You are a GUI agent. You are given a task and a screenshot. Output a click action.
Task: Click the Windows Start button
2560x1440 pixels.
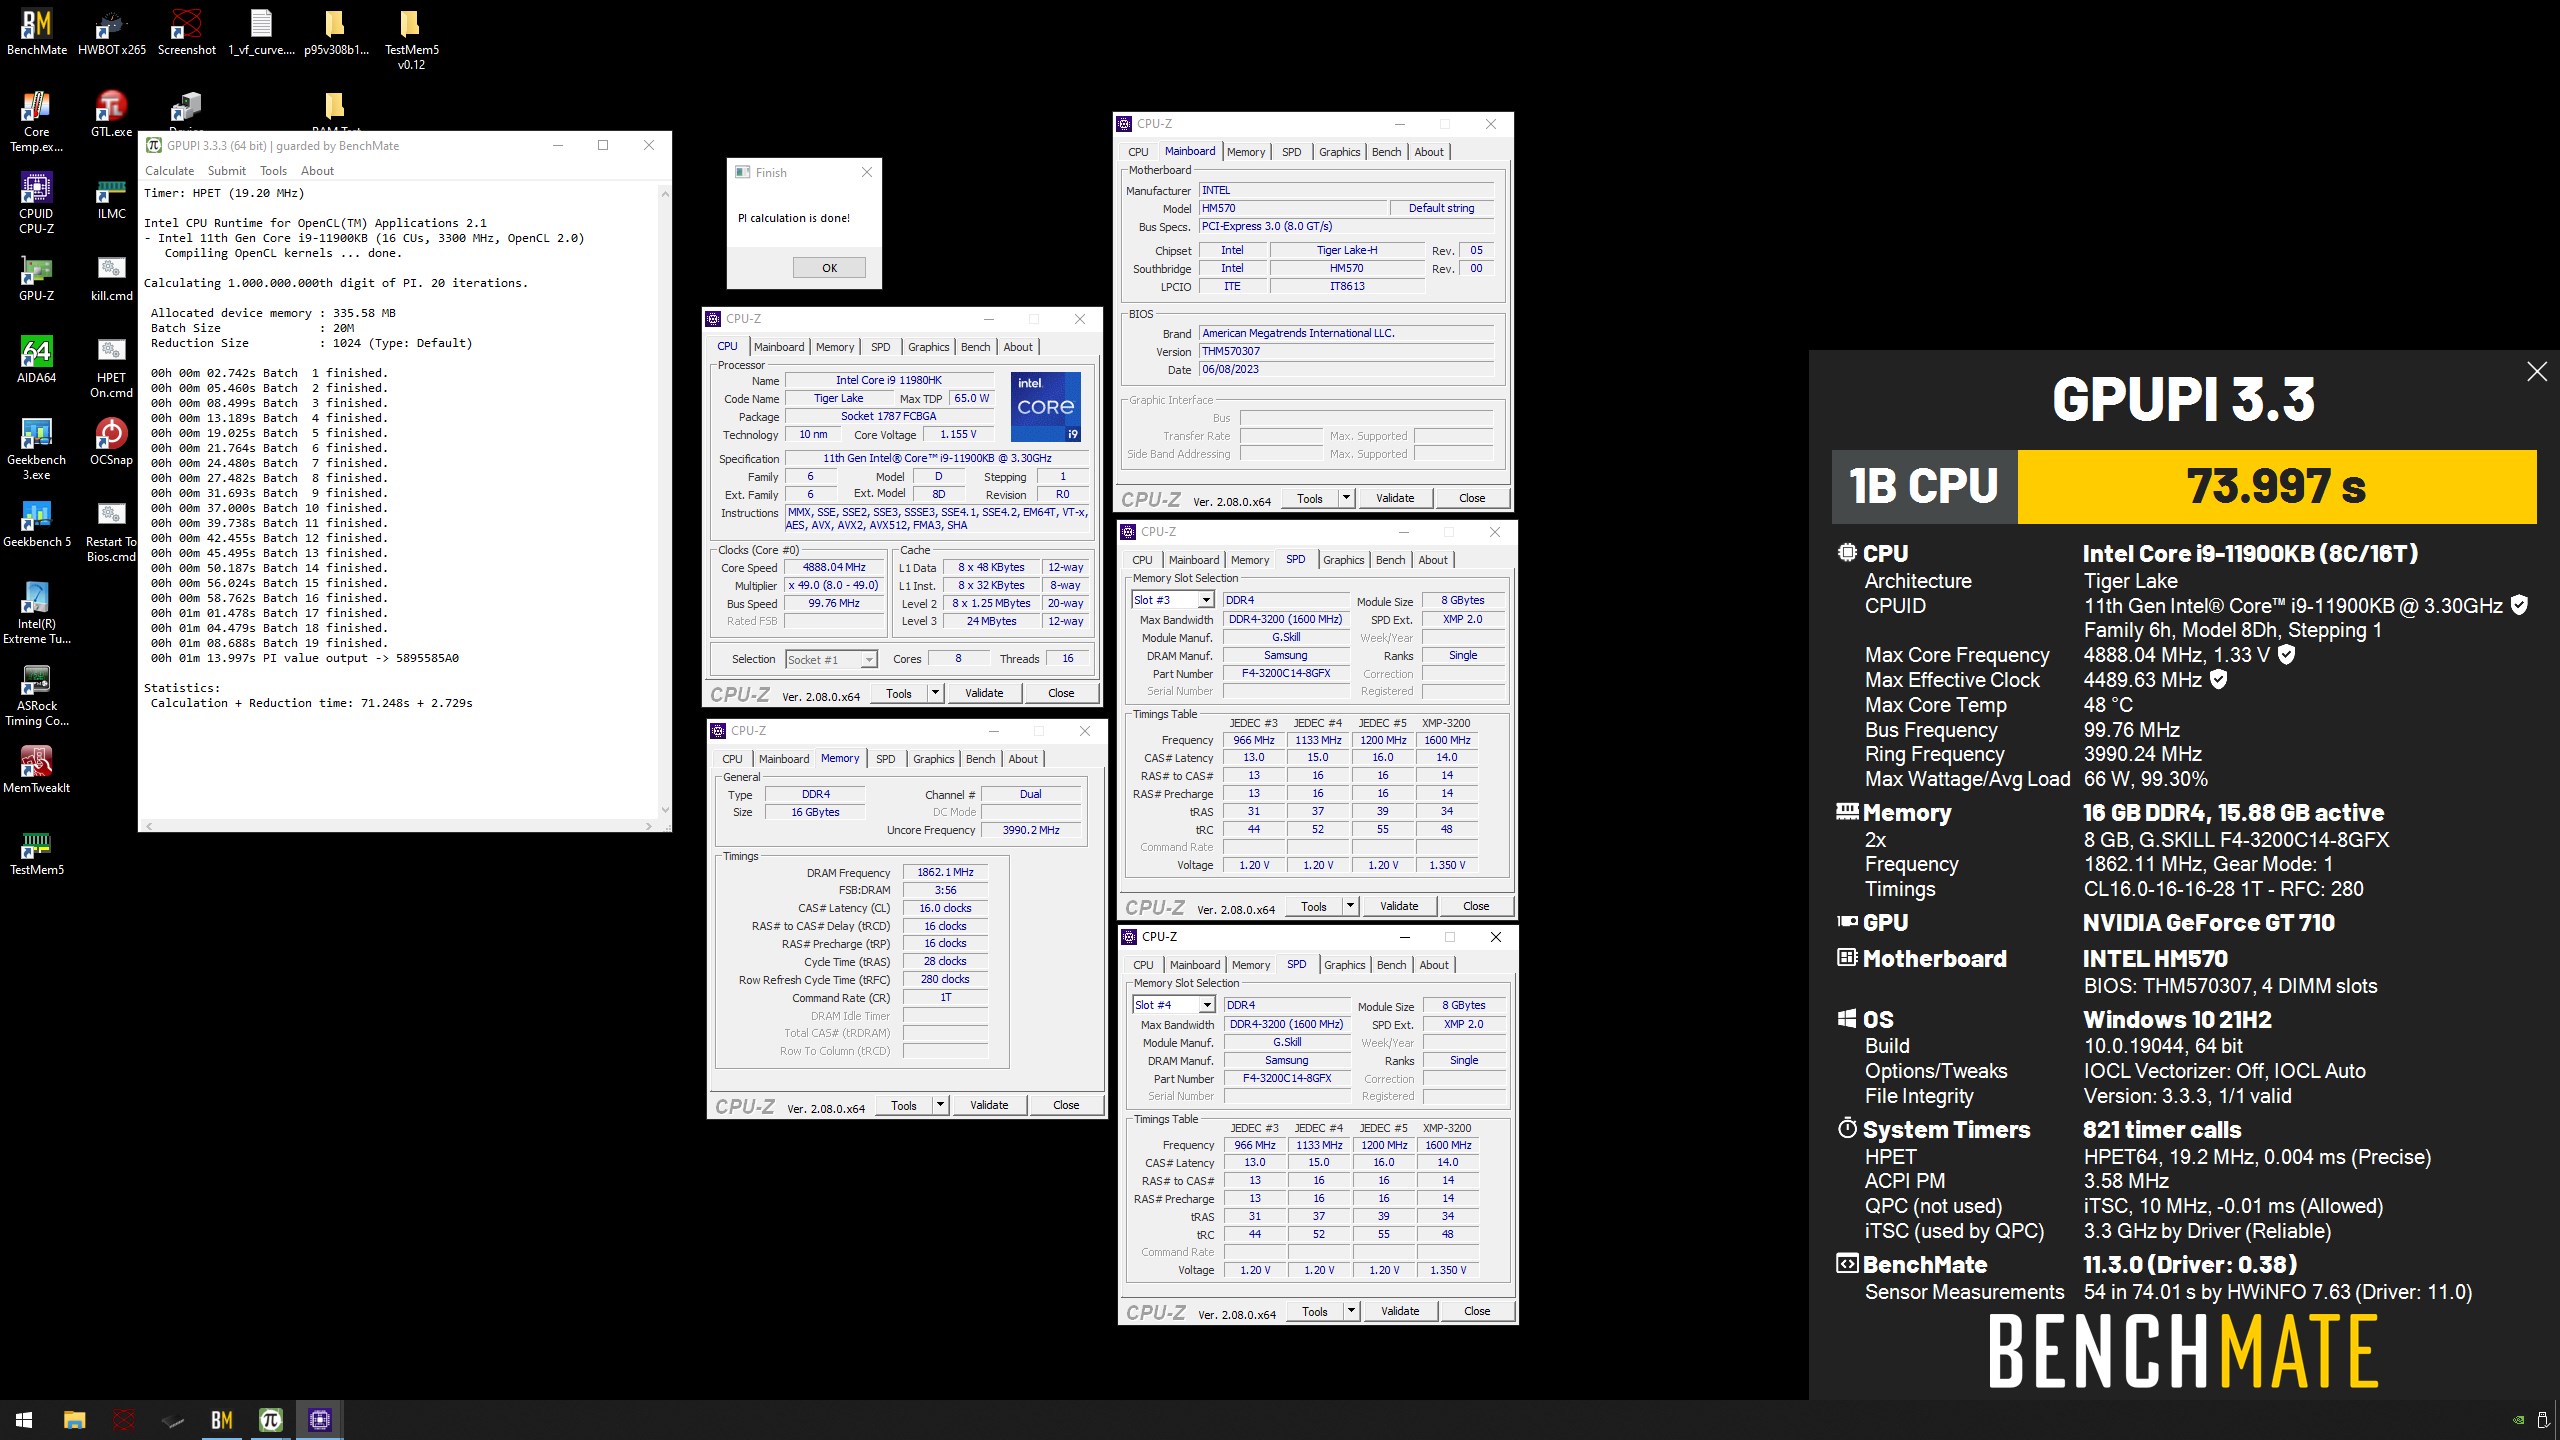[x=24, y=1419]
